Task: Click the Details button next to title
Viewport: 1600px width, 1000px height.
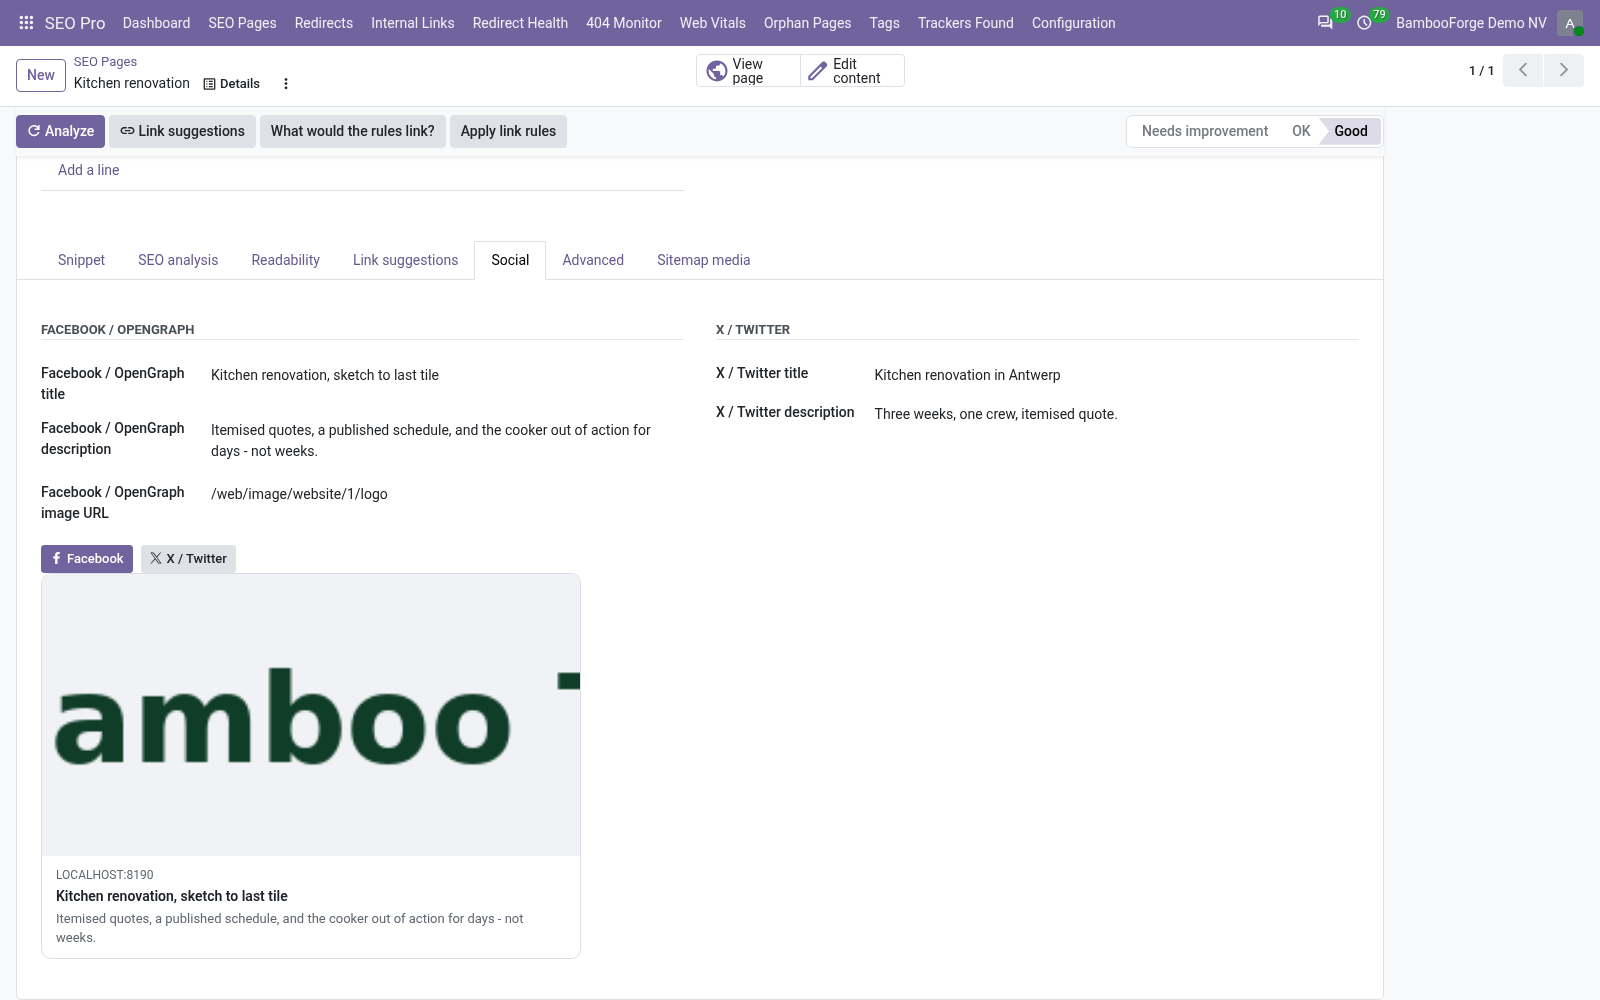Action: tap(231, 84)
